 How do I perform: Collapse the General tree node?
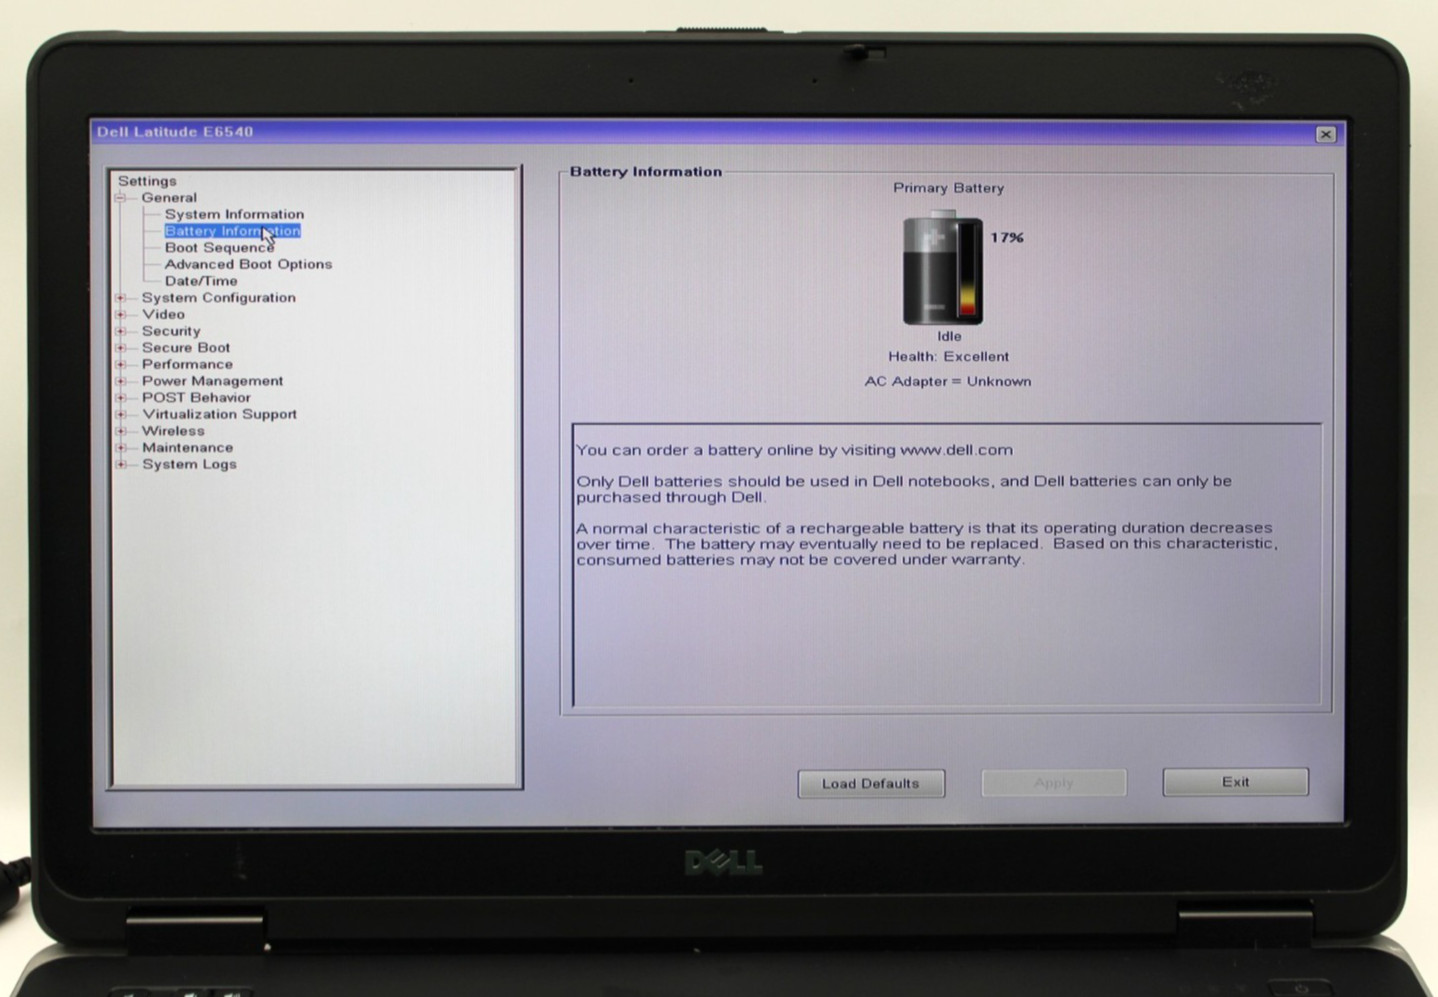pos(121,198)
